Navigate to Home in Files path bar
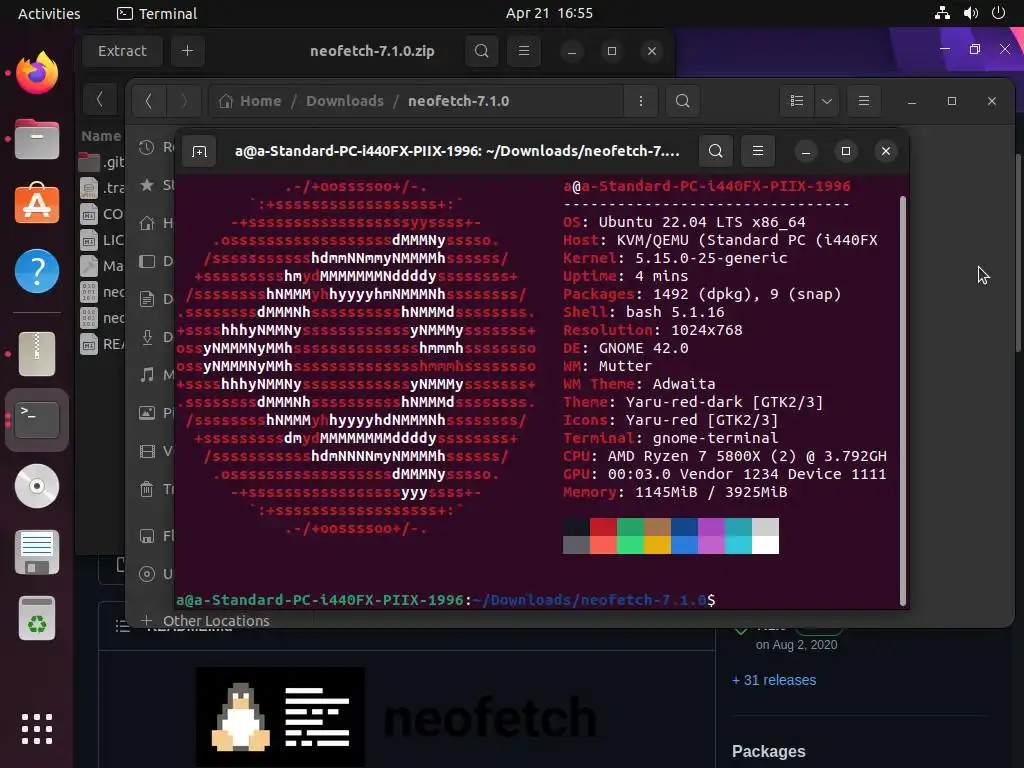This screenshot has width=1024, height=768. 250,101
